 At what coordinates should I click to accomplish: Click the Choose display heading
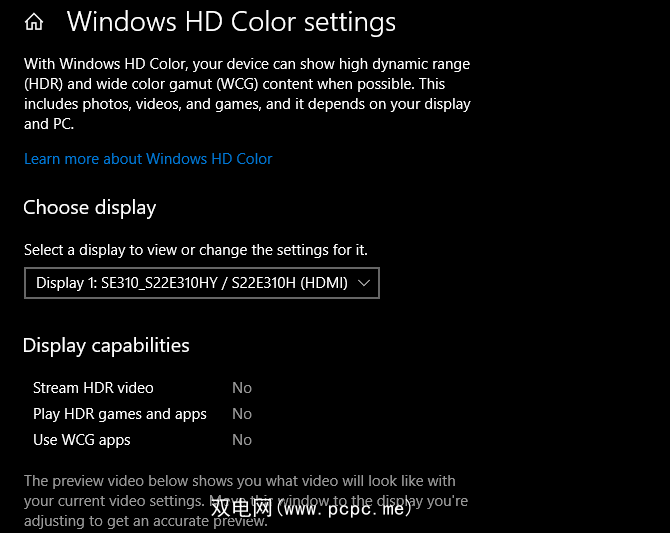(90, 208)
